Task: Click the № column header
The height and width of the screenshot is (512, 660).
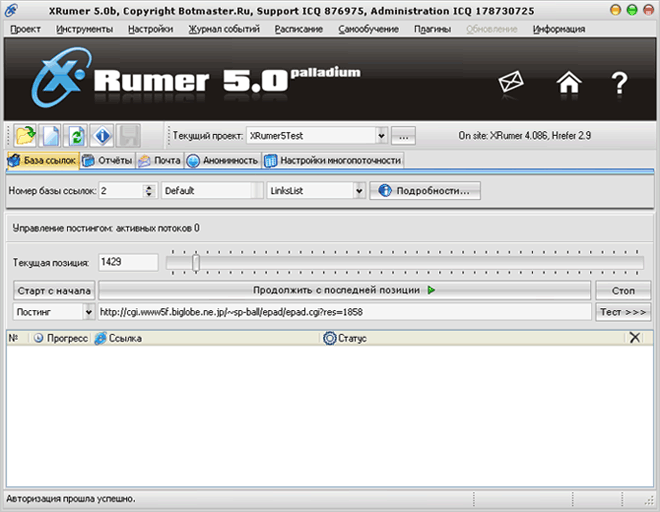Action: click(x=16, y=338)
